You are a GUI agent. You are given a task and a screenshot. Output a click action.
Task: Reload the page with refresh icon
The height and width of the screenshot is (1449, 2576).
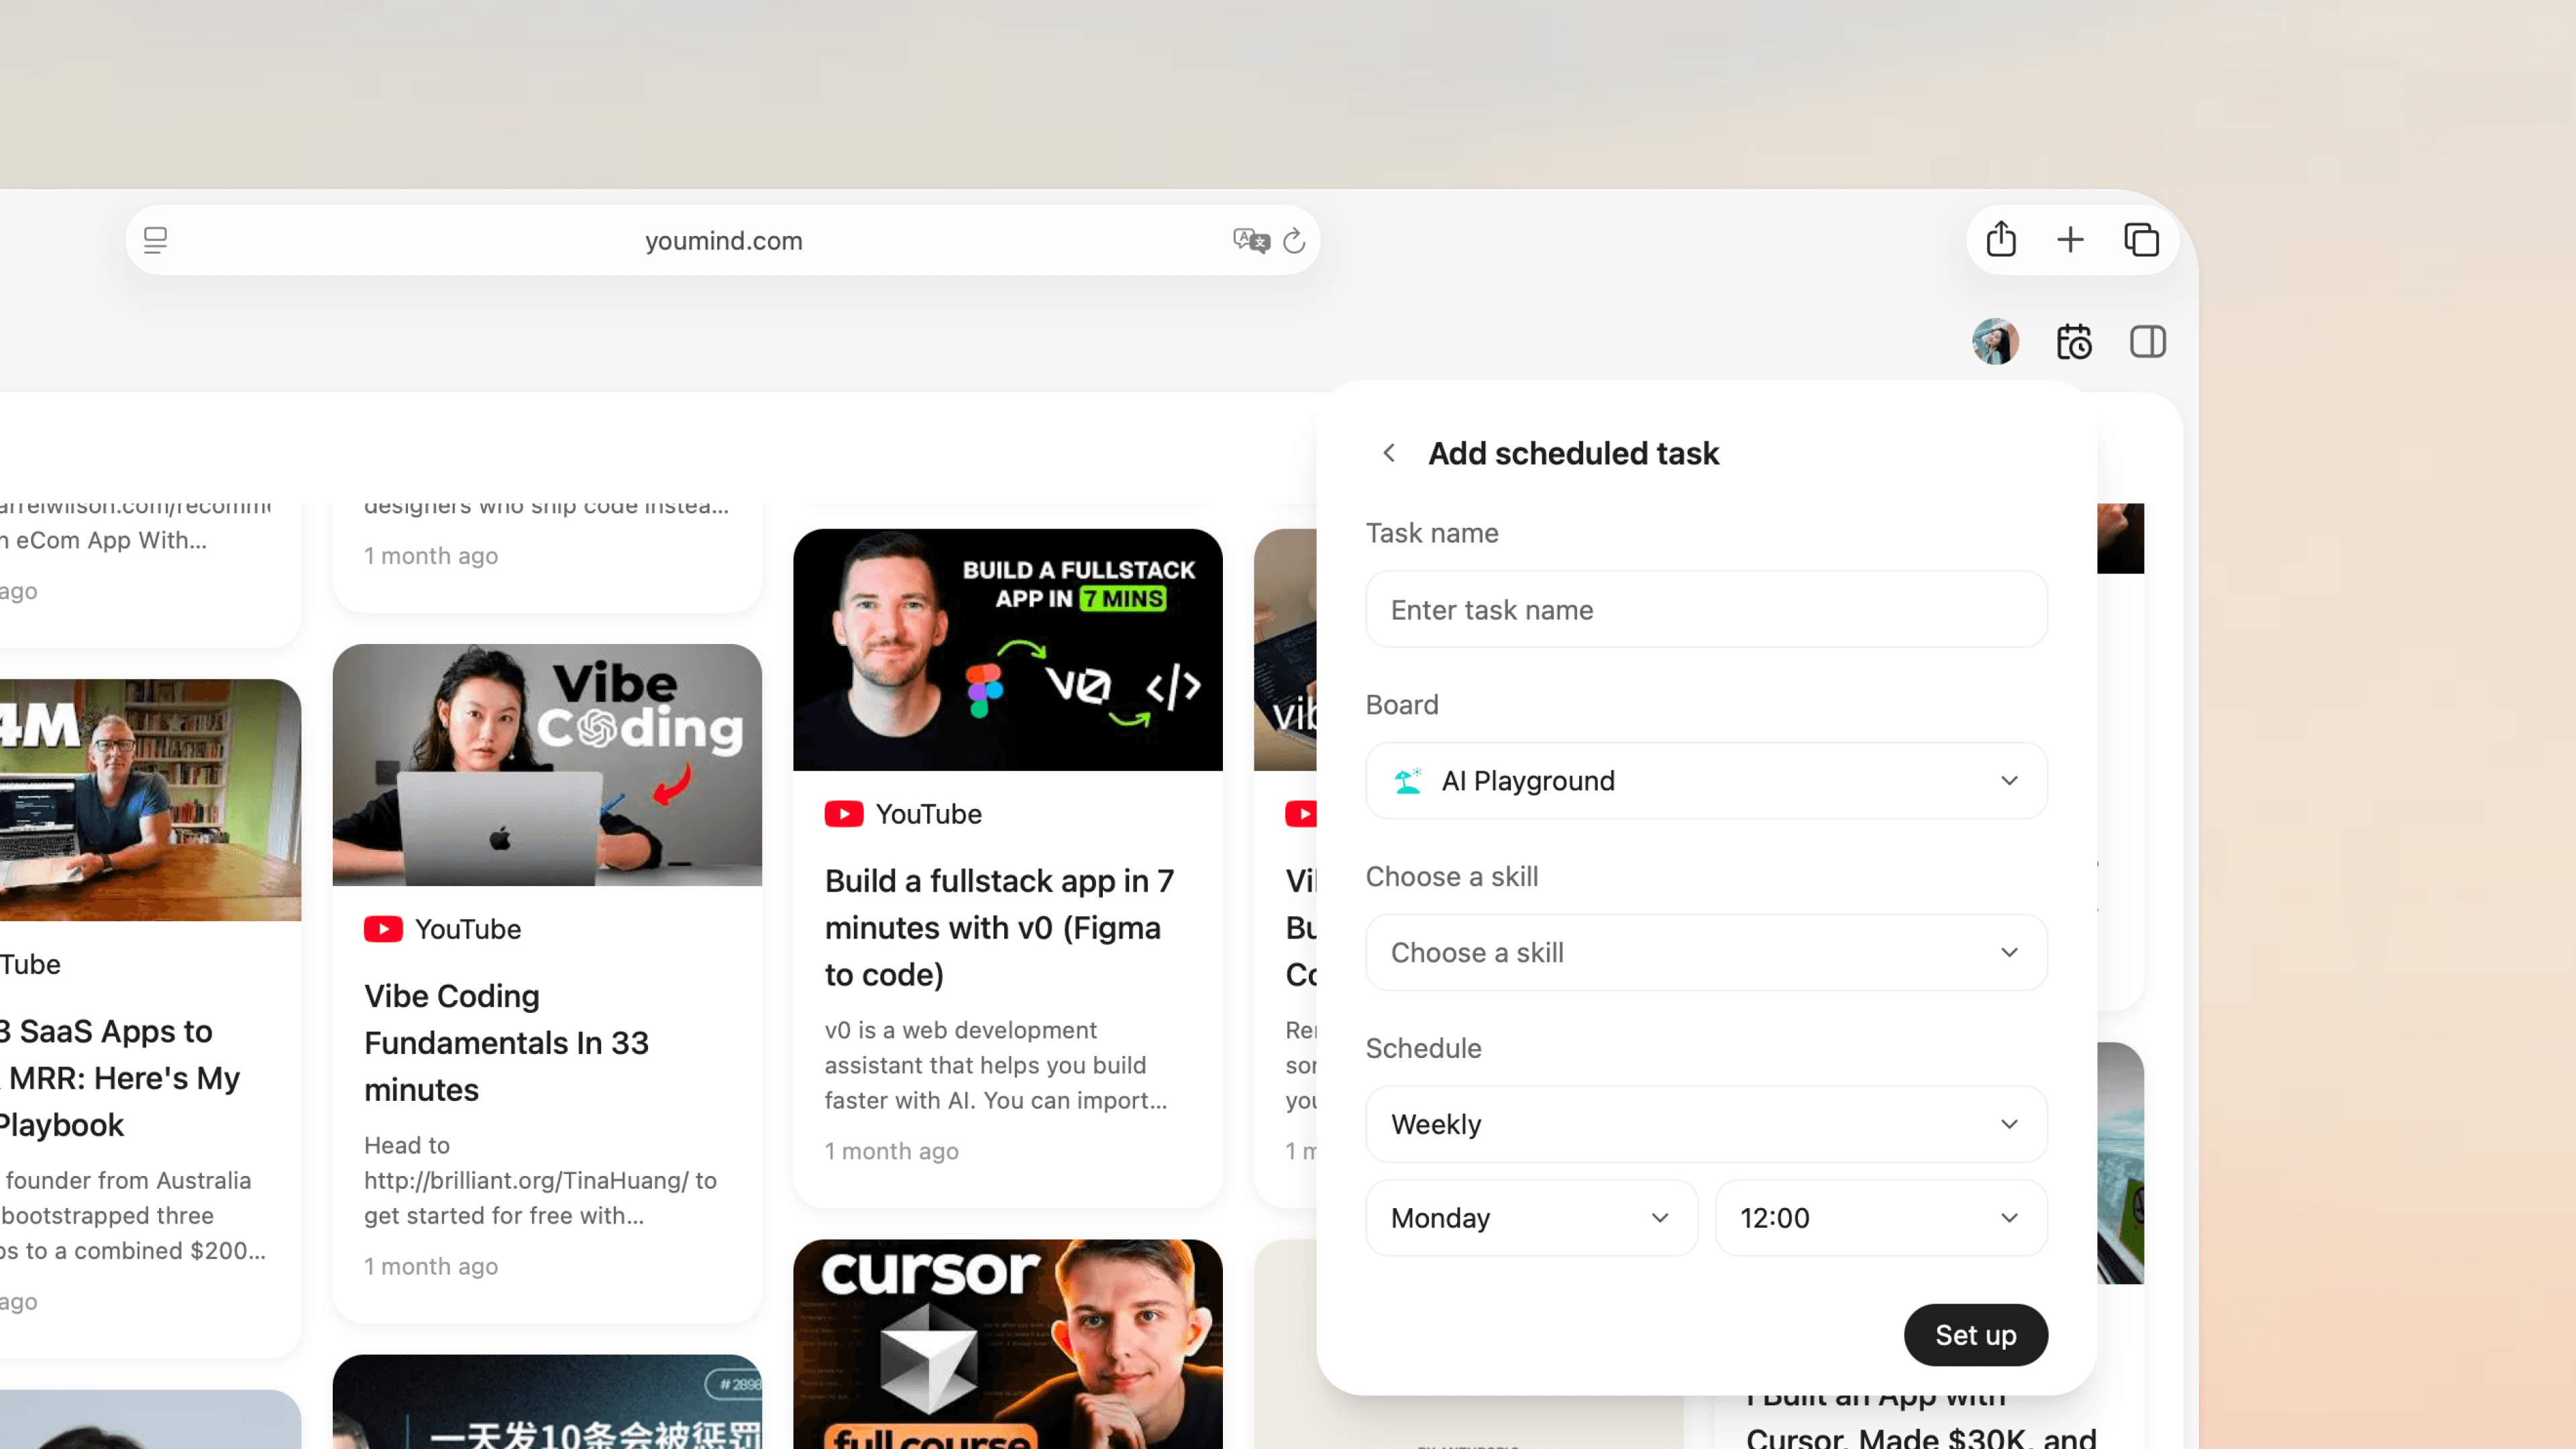click(1294, 240)
